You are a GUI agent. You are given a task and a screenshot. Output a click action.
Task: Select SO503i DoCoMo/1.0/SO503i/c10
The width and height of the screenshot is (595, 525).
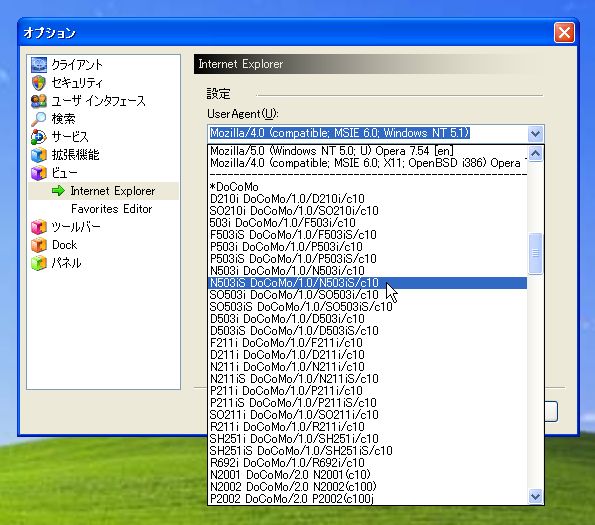[367, 295]
